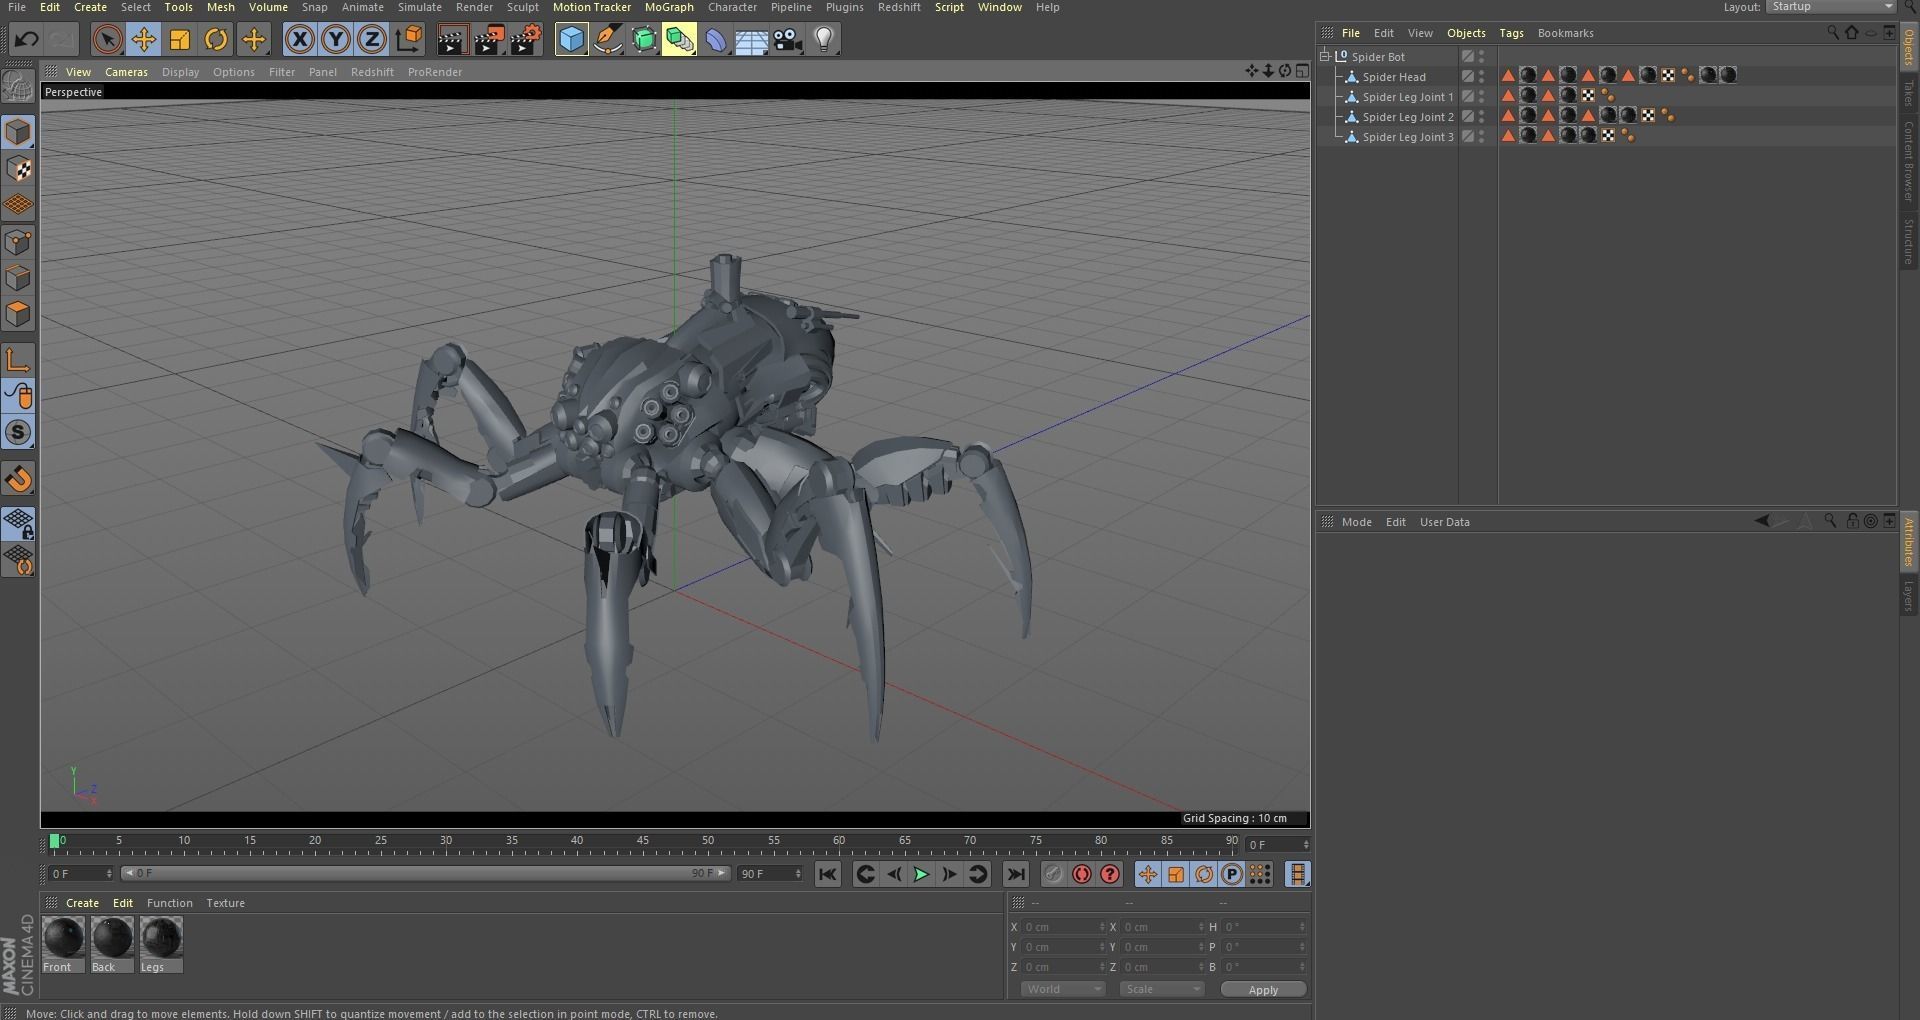Toggle Position keyframe recording icon

click(1148, 874)
